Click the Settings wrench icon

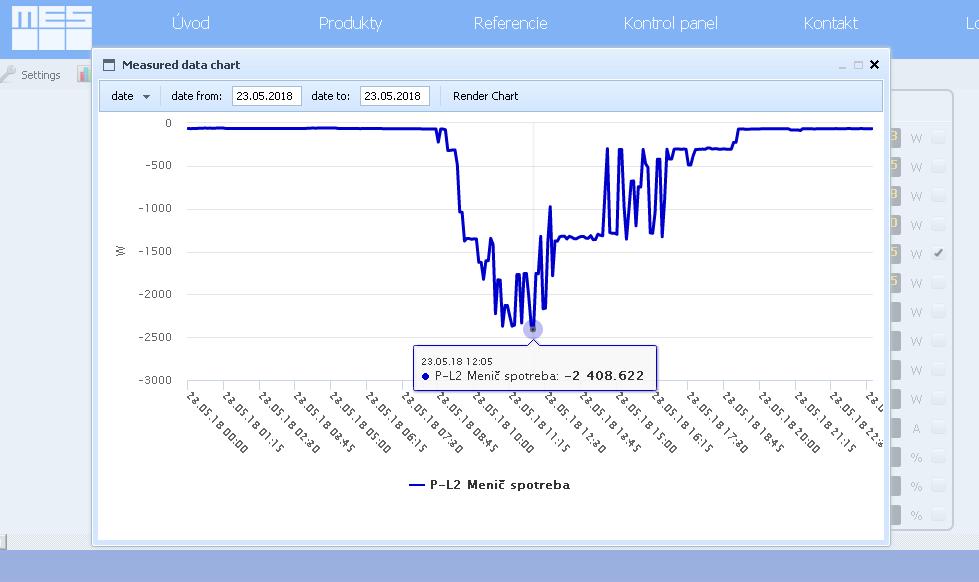click(x=8, y=75)
